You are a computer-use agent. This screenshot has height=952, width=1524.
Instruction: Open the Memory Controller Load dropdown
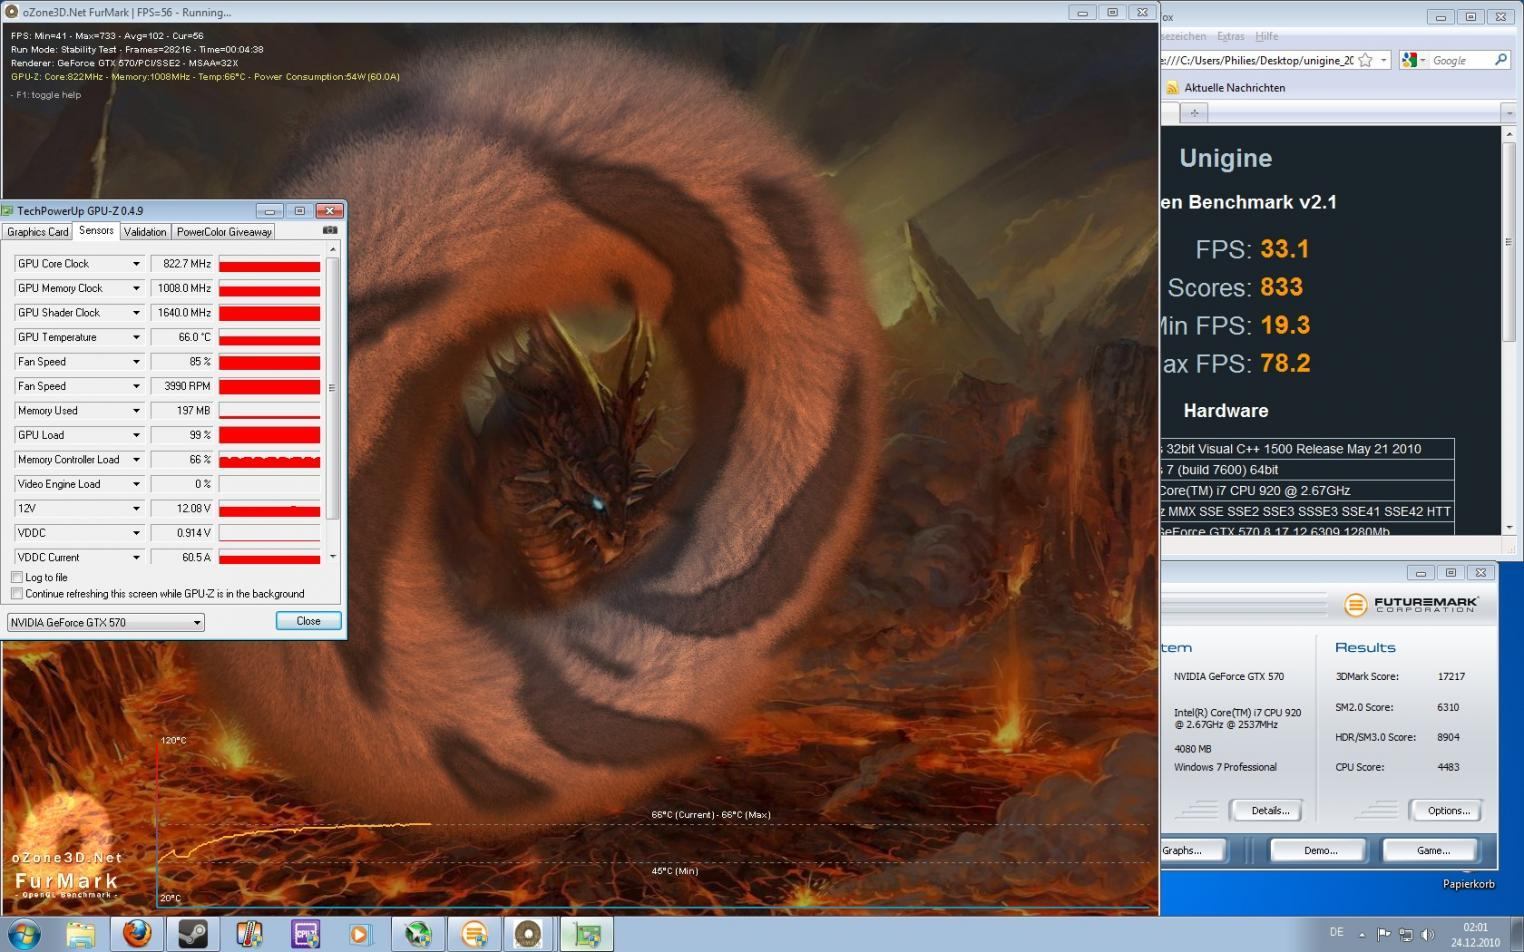pyautogui.click(x=136, y=460)
